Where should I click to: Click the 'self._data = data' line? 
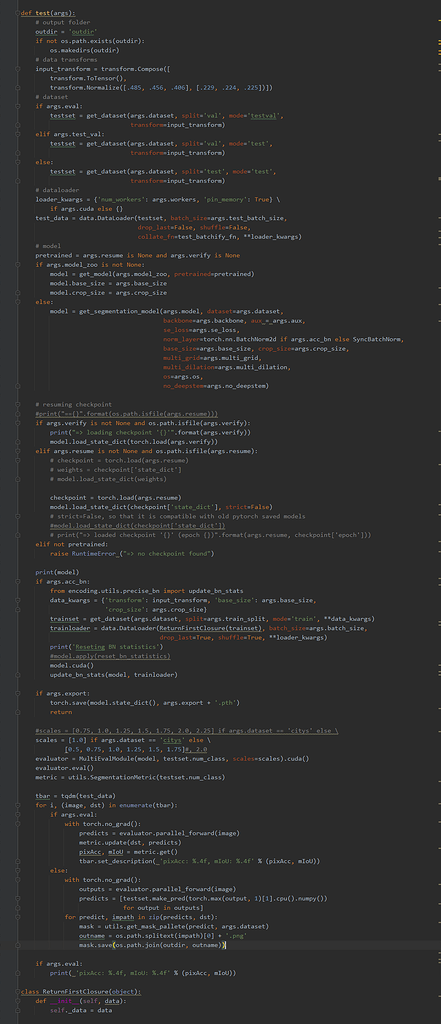coord(79,1008)
